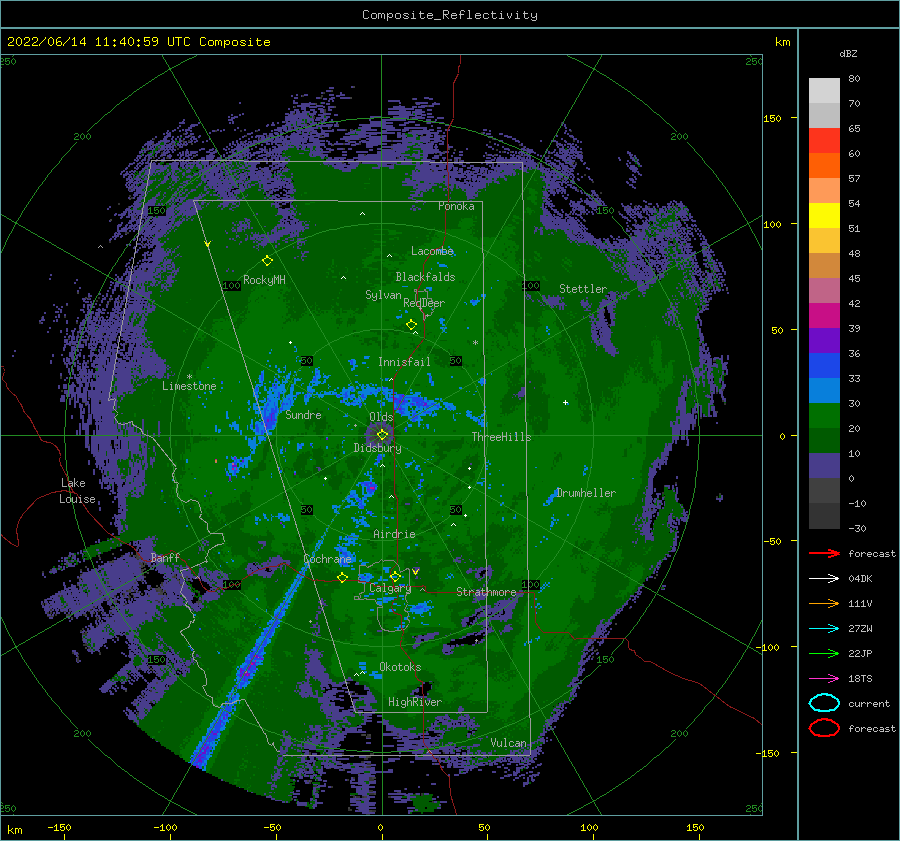The image size is (900, 841).
Task: Click the red forecast arrow in legend
Action: [824, 553]
